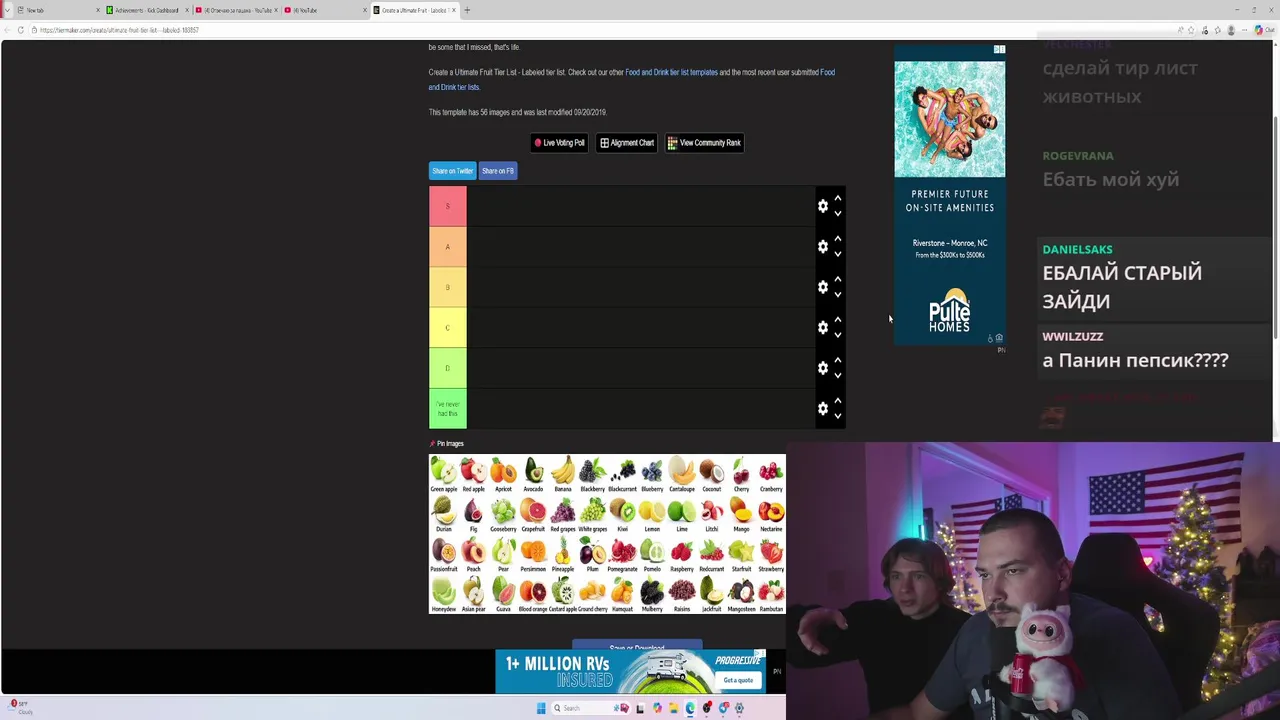Click the I've never had this label
The width and height of the screenshot is (1280, 720).
click(x=447, y=408)
